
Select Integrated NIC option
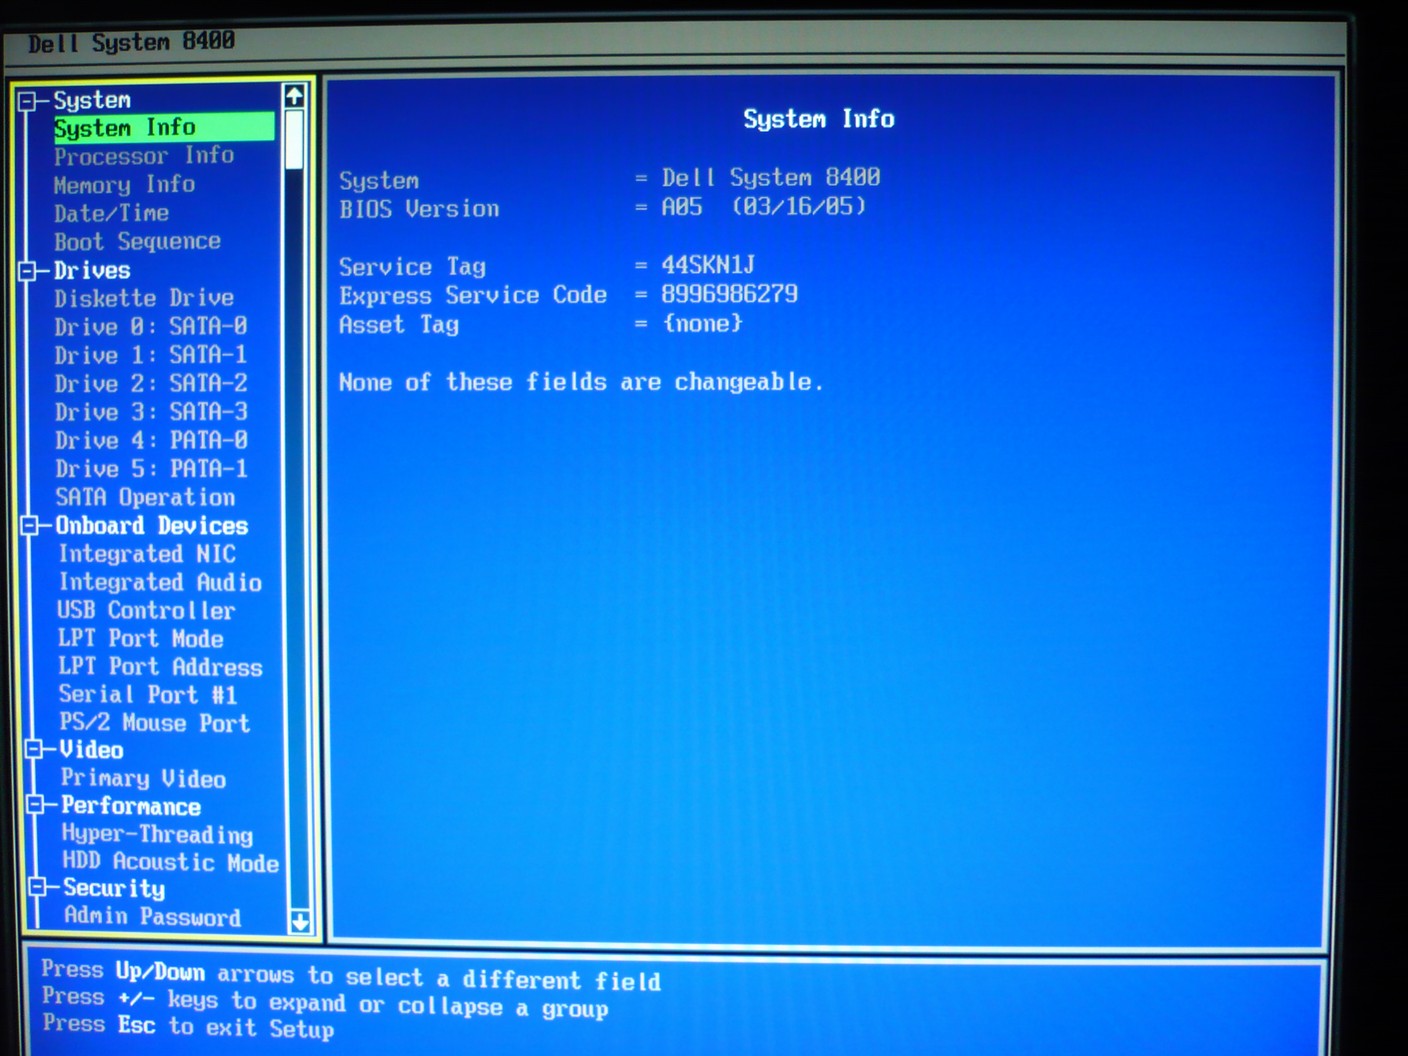point(147,554)
